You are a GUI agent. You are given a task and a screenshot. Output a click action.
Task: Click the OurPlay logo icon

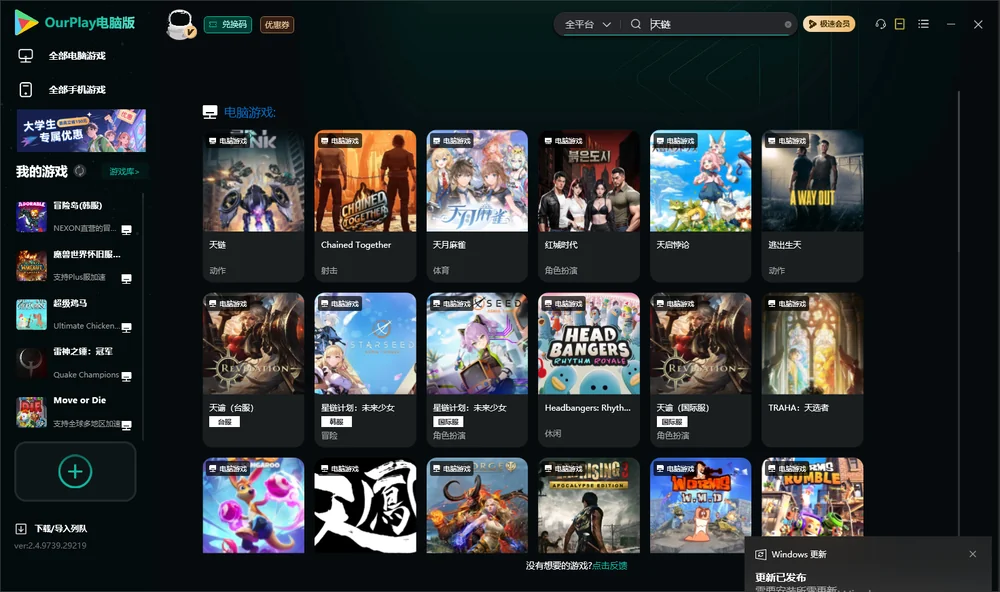[x=26, y=23]
